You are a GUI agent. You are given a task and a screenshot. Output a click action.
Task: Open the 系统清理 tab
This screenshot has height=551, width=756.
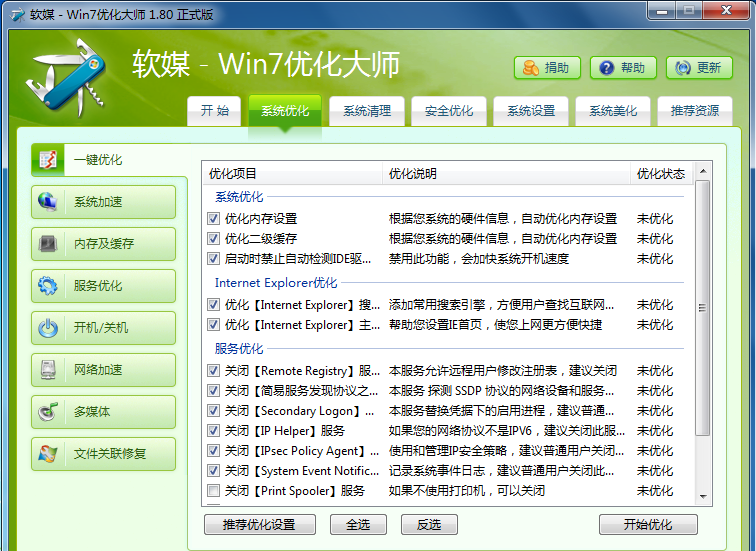[367, 111]
